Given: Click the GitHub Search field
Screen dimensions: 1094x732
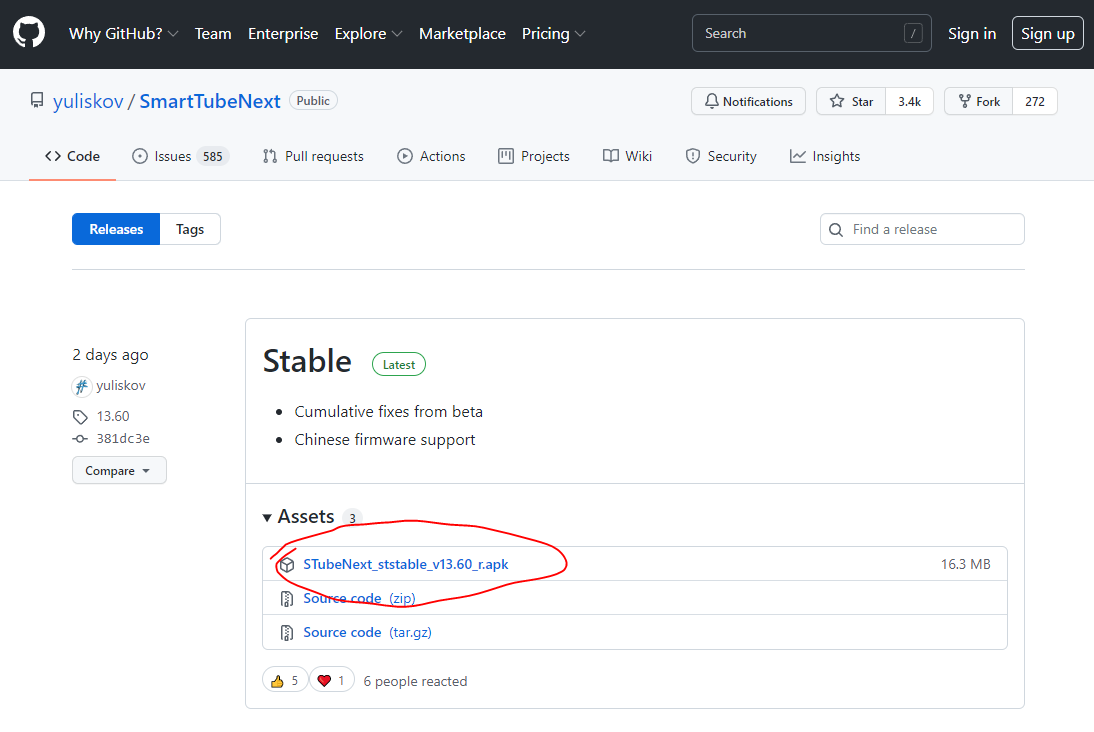Looking at the screenshot, I should click(x=811, y=33).
